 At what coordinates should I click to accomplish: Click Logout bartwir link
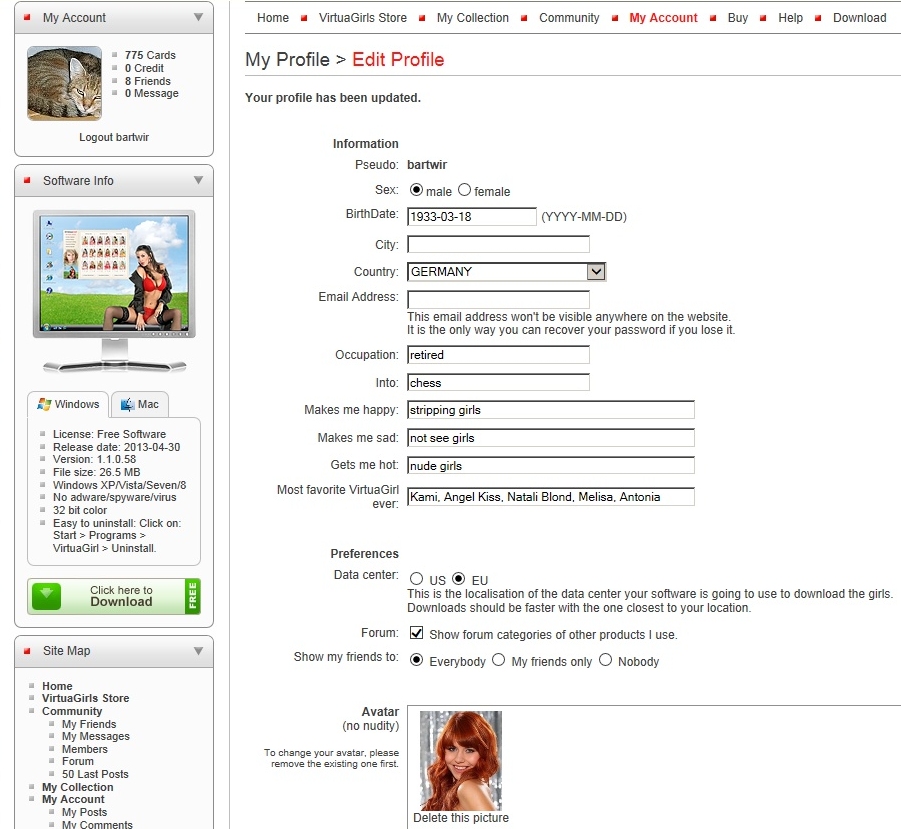[x=114, y=137]
